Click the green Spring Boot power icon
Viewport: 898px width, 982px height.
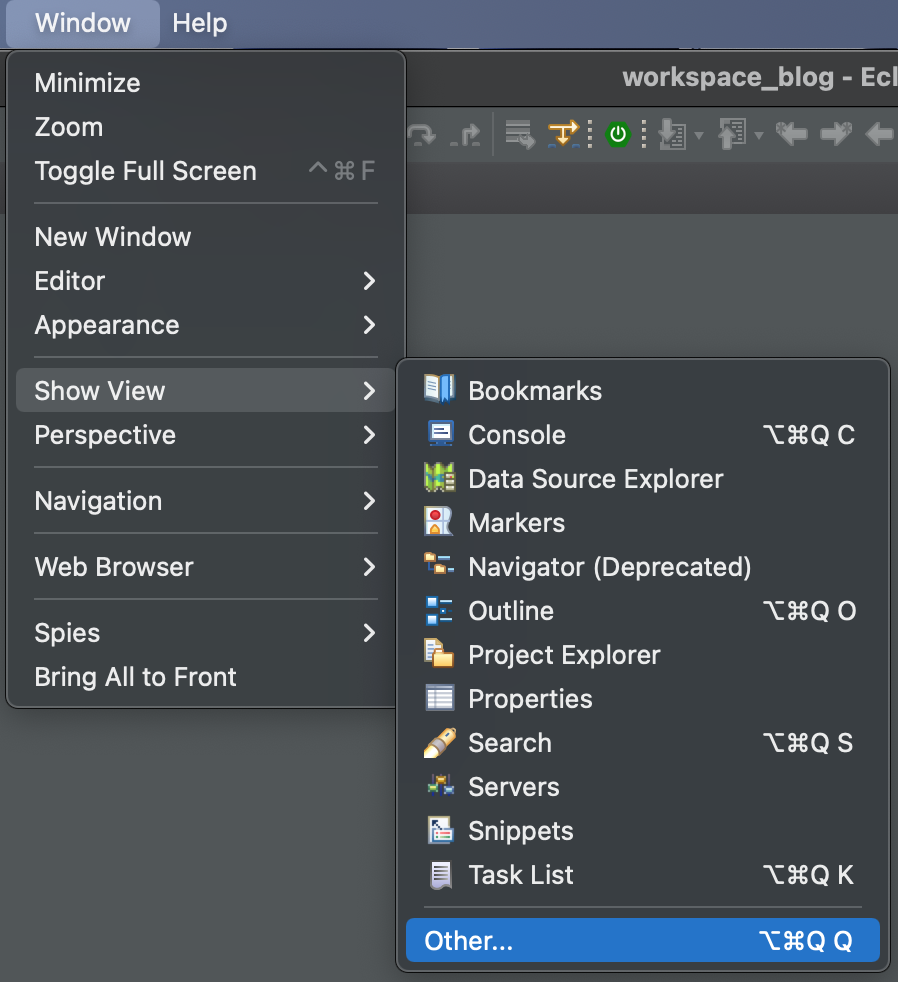click(617, 134)
